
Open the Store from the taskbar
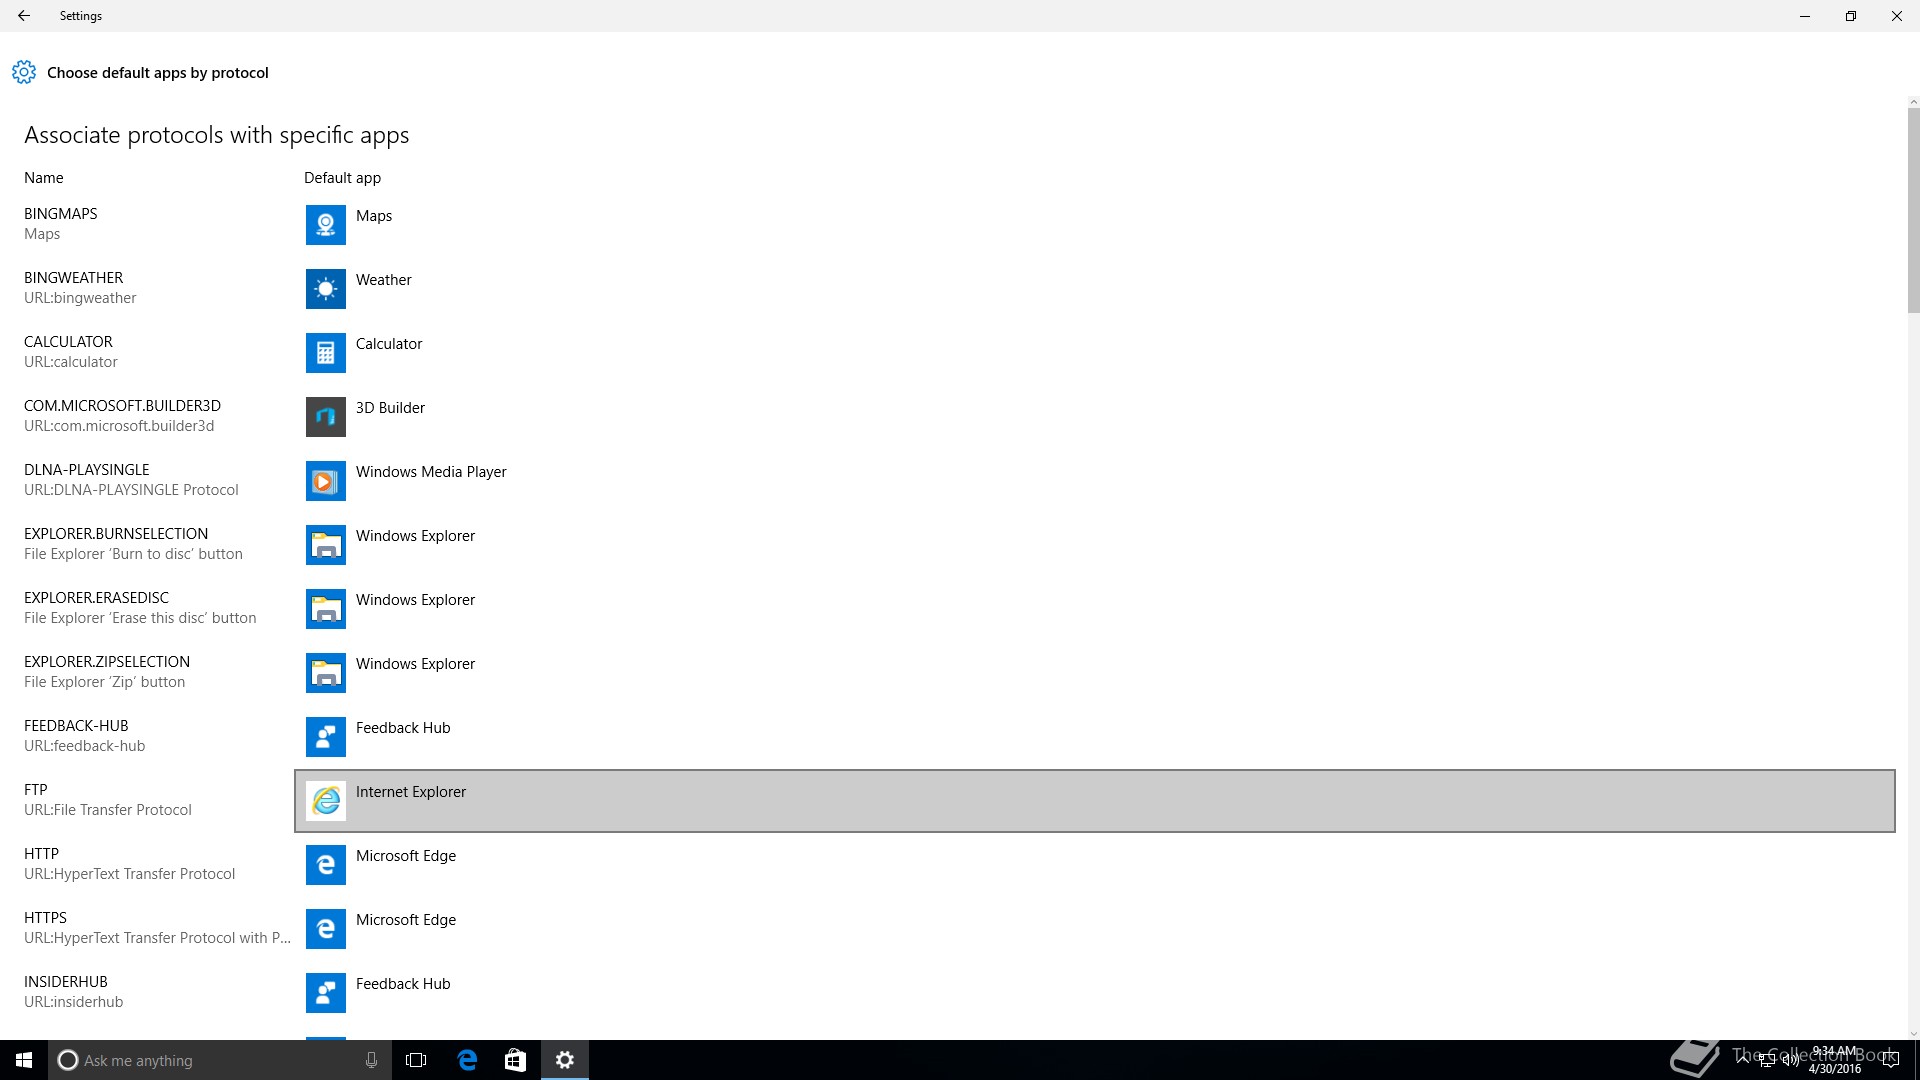515,1060
